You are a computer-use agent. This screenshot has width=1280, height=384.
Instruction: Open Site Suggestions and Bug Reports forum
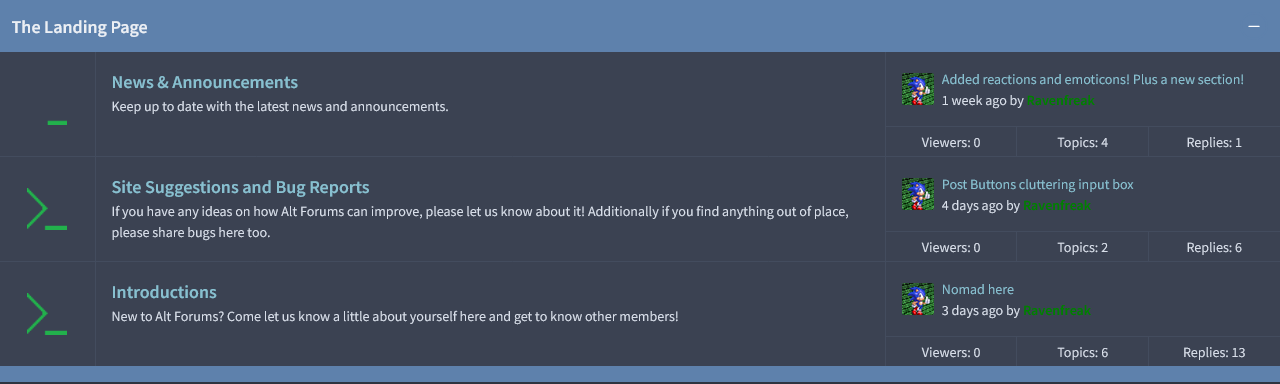pos(241,187)
